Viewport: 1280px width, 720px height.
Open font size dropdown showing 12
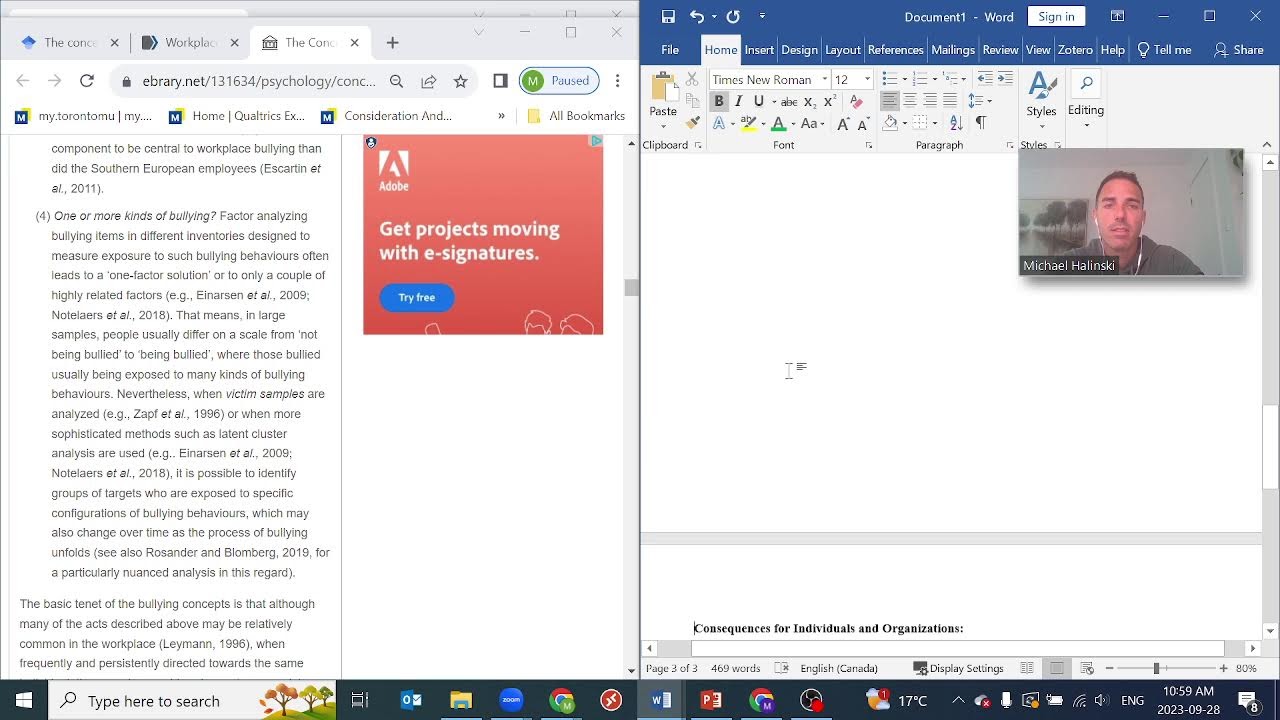867,80
